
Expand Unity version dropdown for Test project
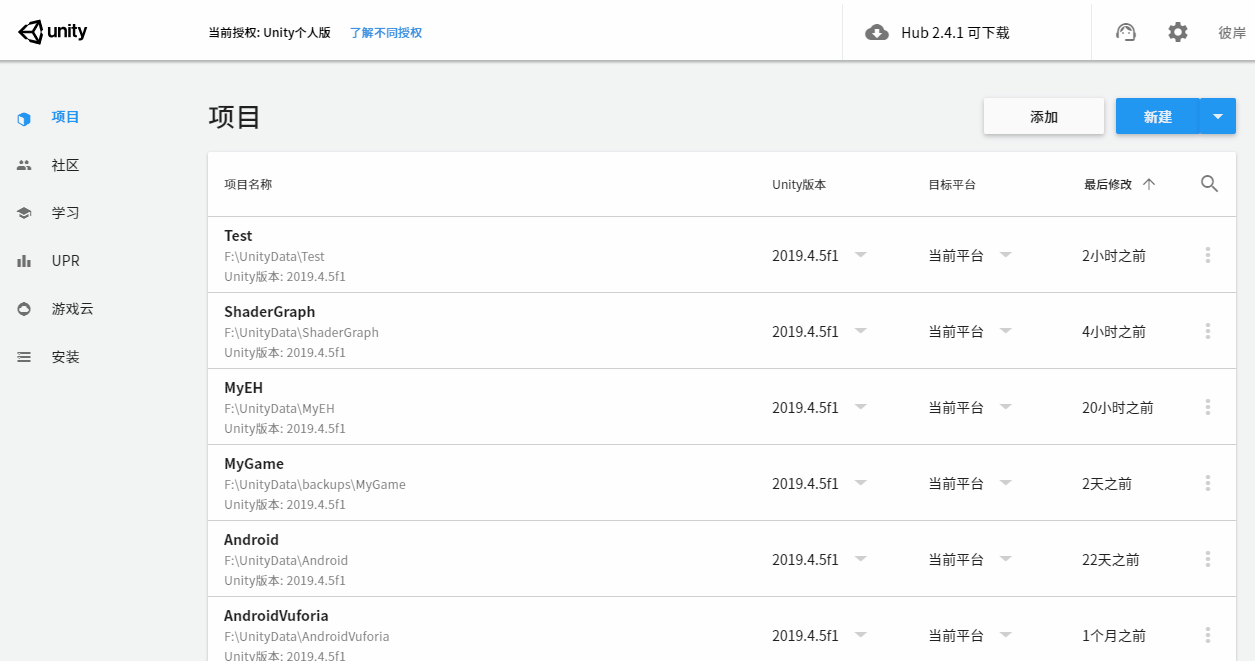(x=860, y=255)
